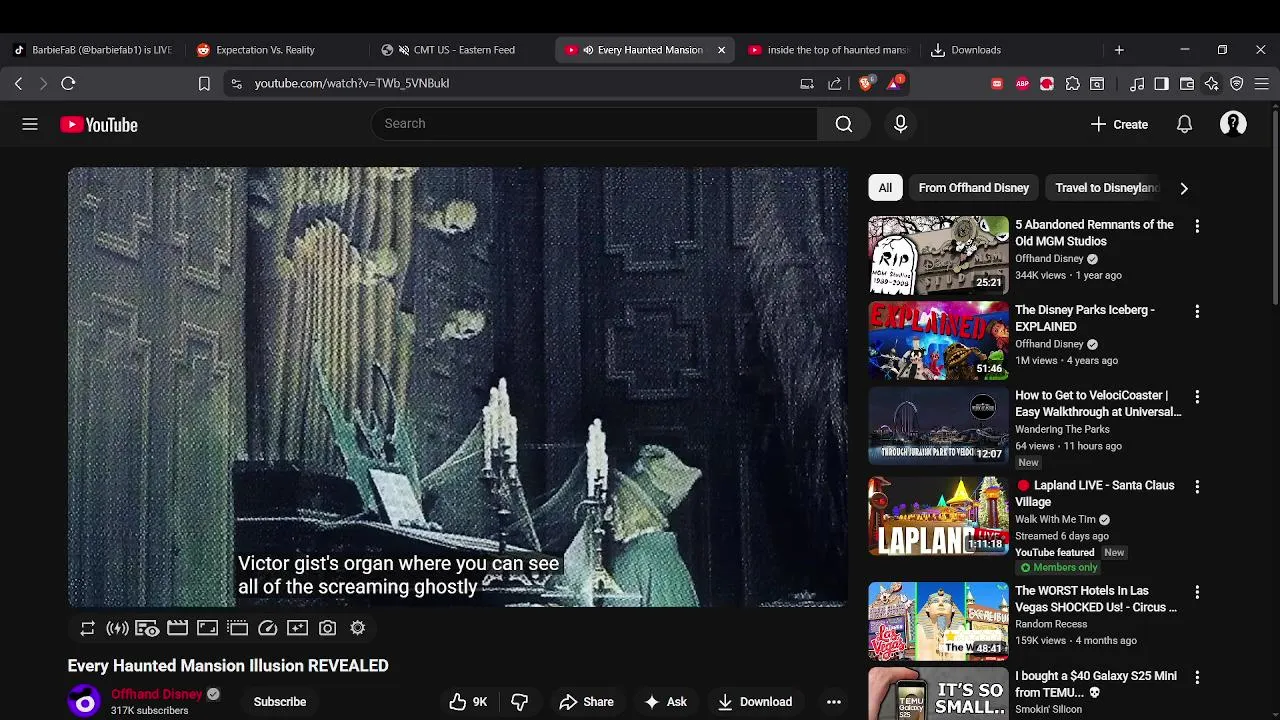
Task: Click the Subscribe button
Action: click(x=280, y=702)
